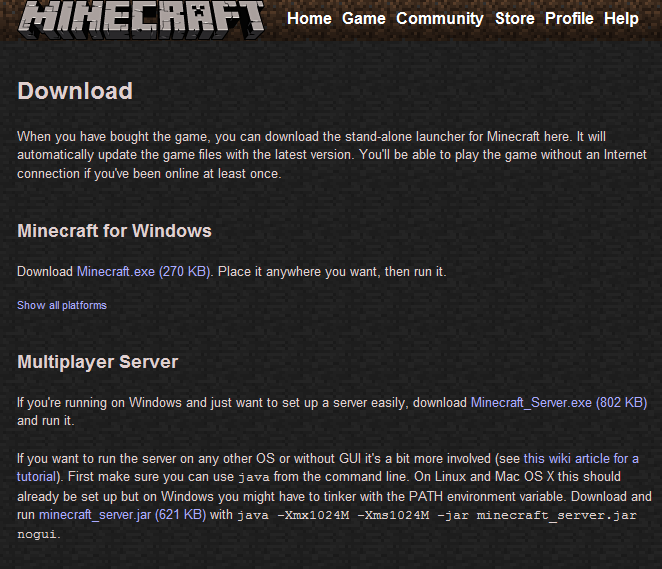Download Minecraft_Server.exe (802 KB)
The width and height of the screenshot is (662, 569).
pos(559,403)
